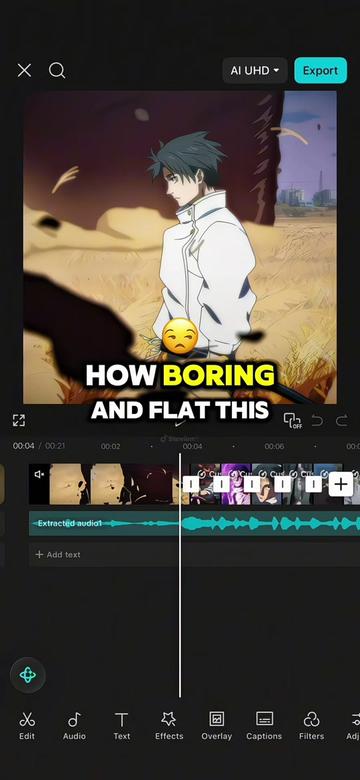The image size is (360, 780).
Task: Select first transition marker between clips
Action: click(x=191, y=484)
